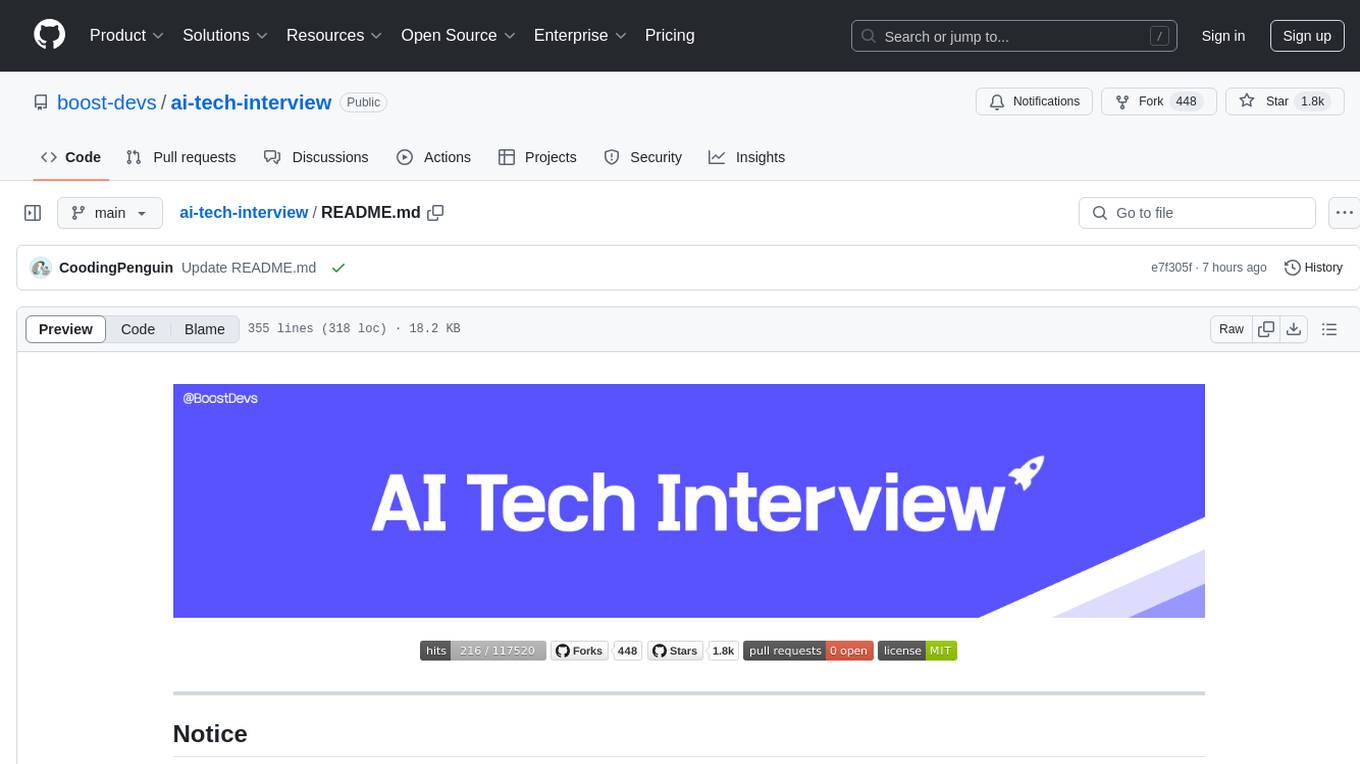Open the Pricing page
The image size is (1360, 764).
(670, 35)
